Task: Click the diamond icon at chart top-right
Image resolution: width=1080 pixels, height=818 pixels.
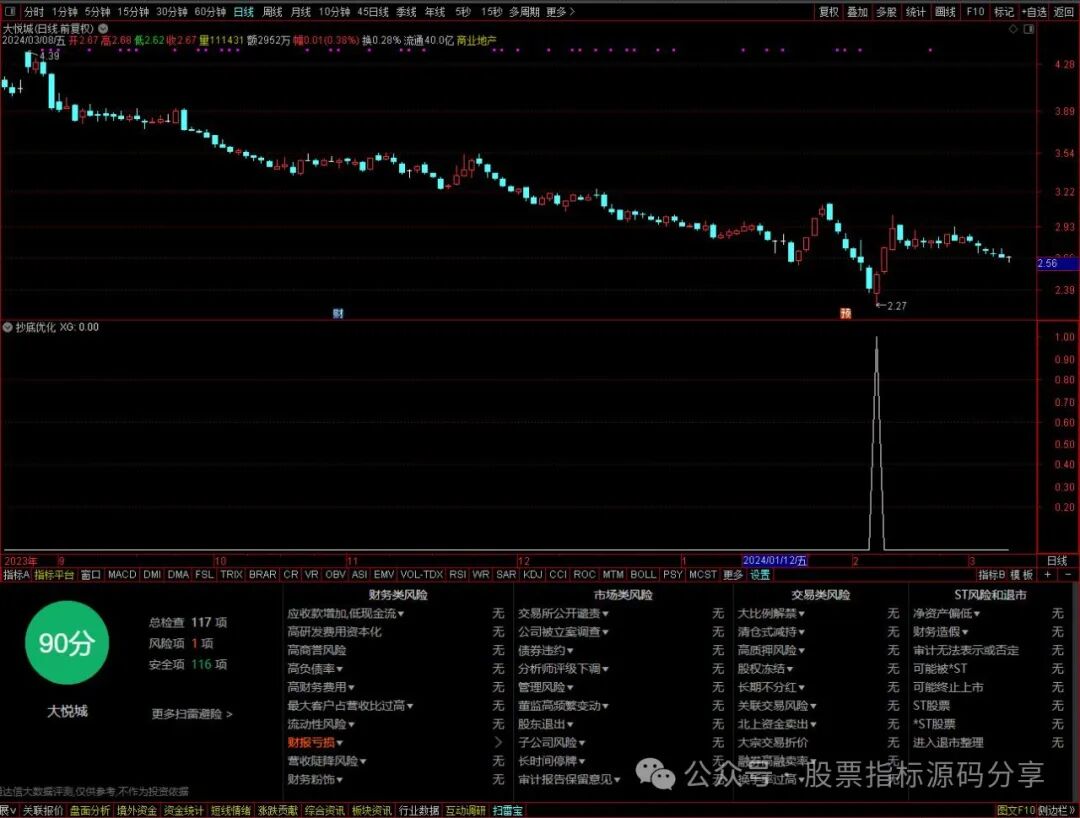Action: [1013, 29]
